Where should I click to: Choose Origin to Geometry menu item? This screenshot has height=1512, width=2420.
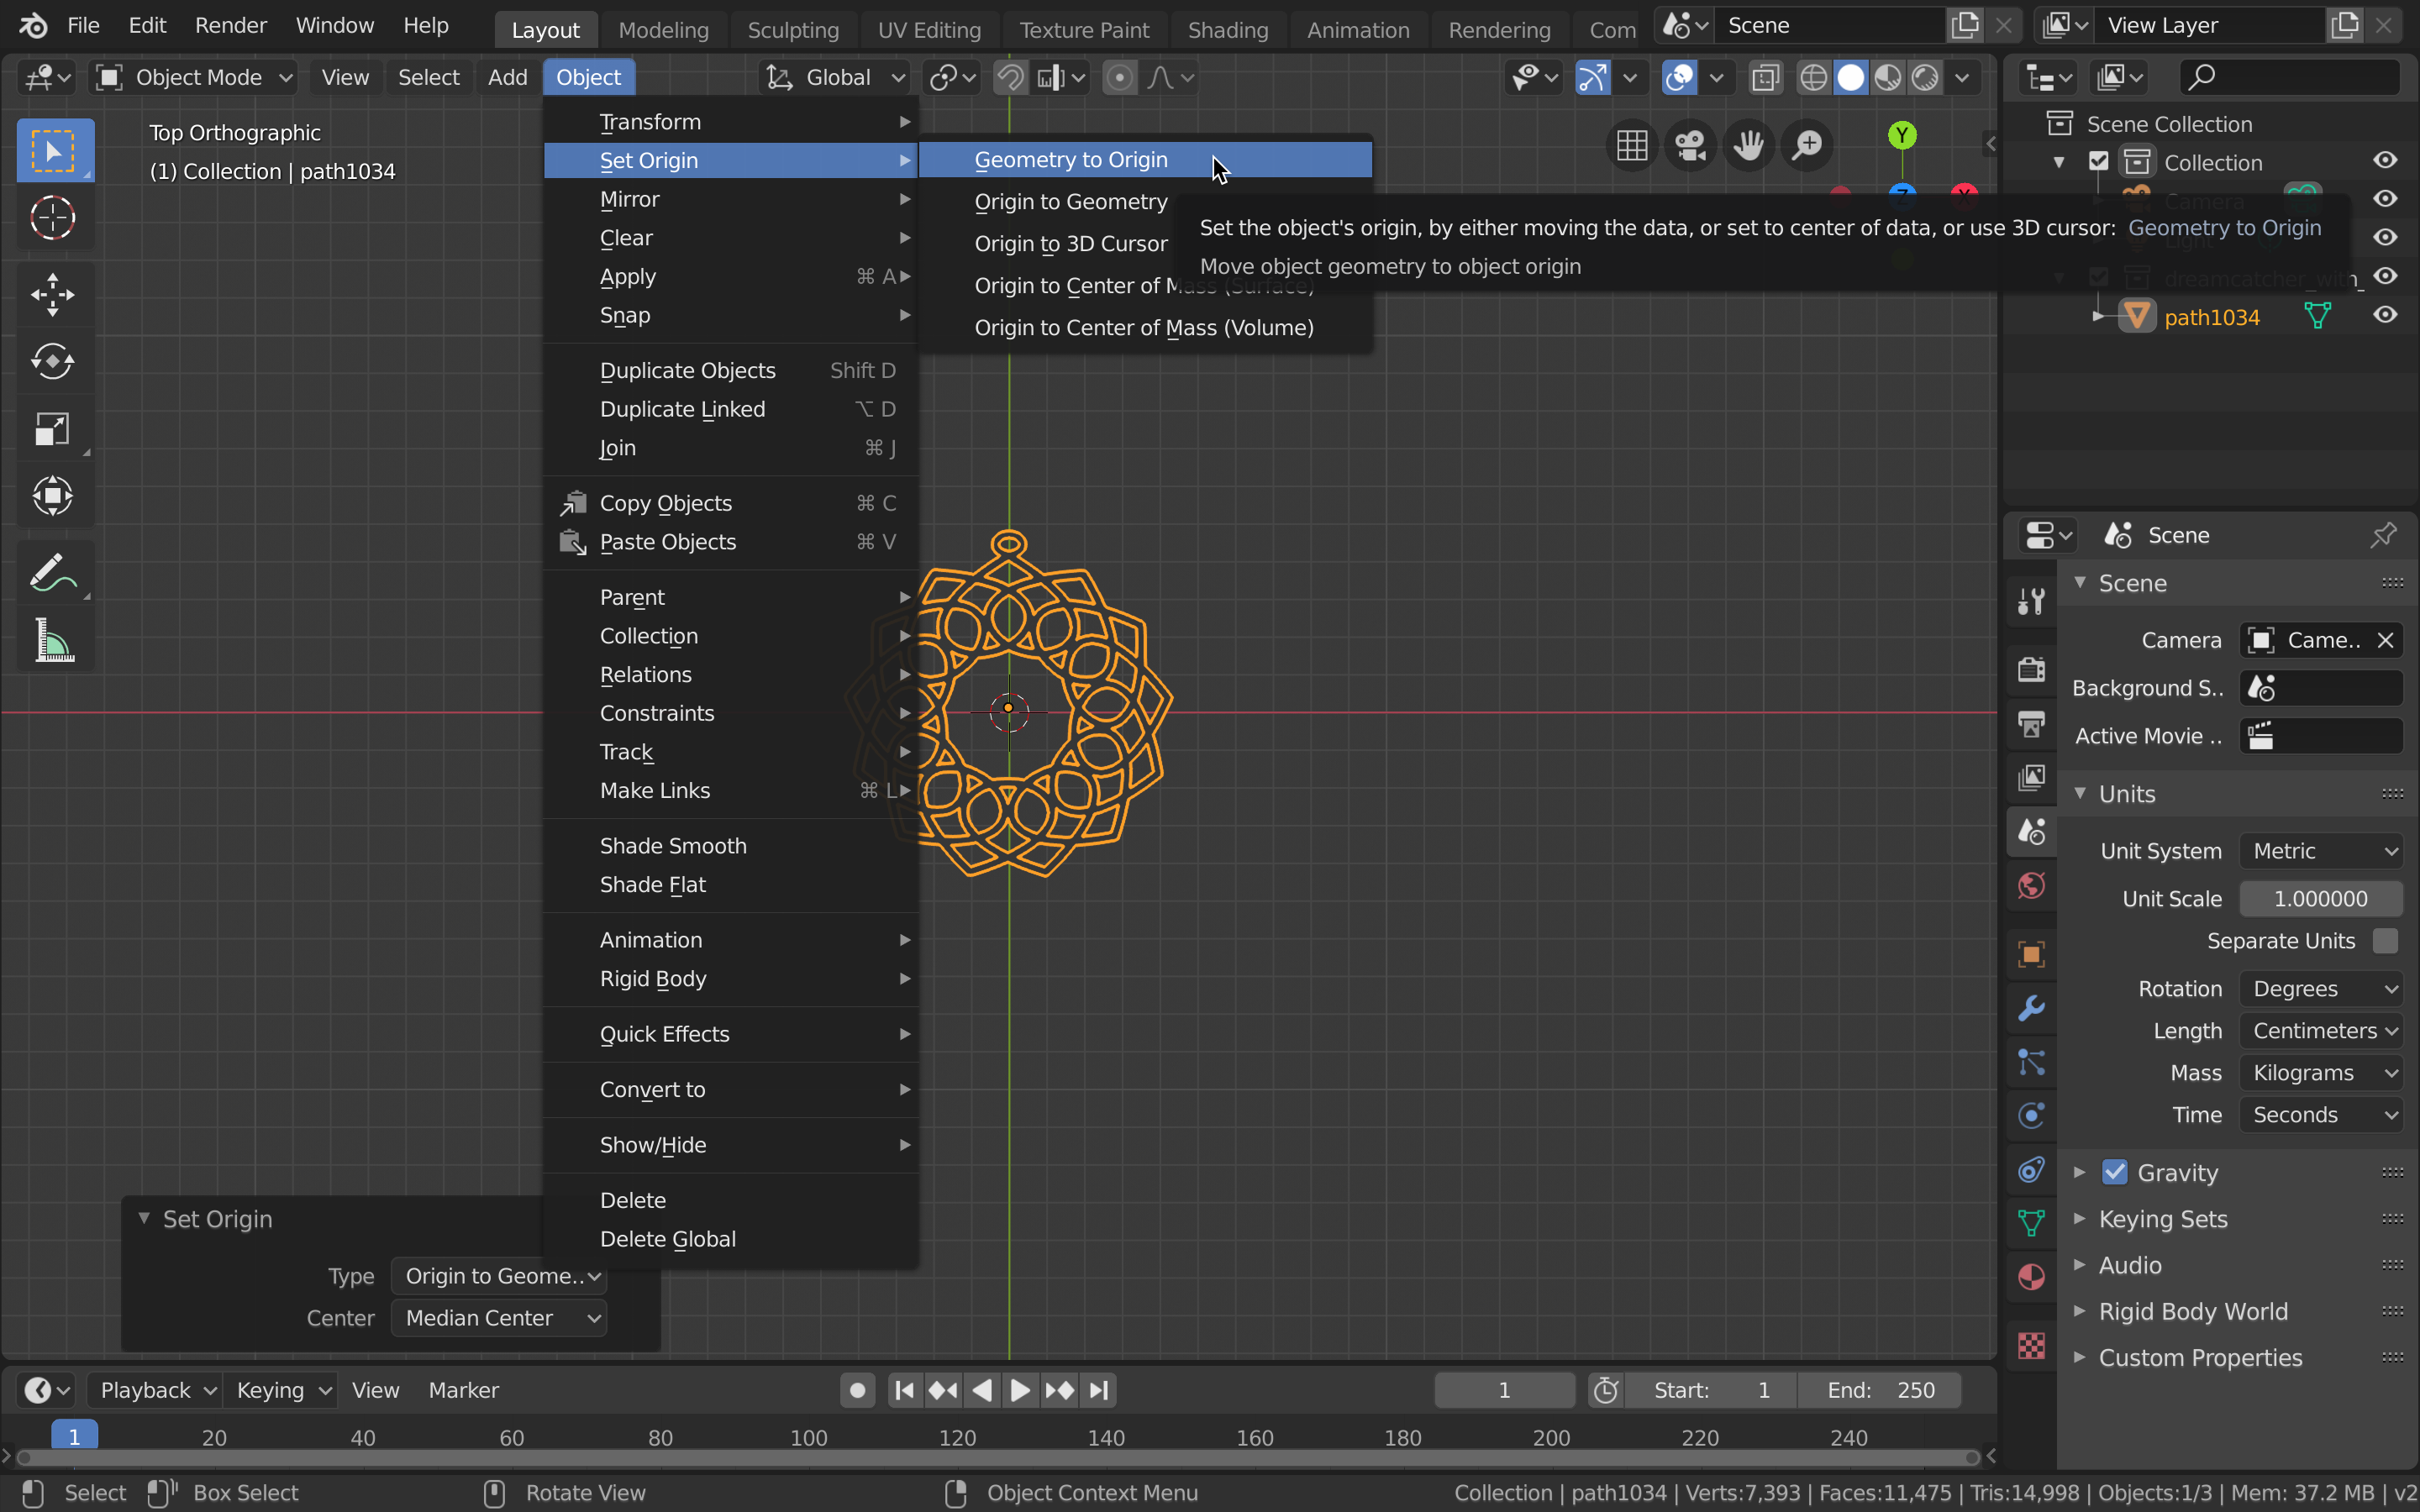(x=1071, y=202)
